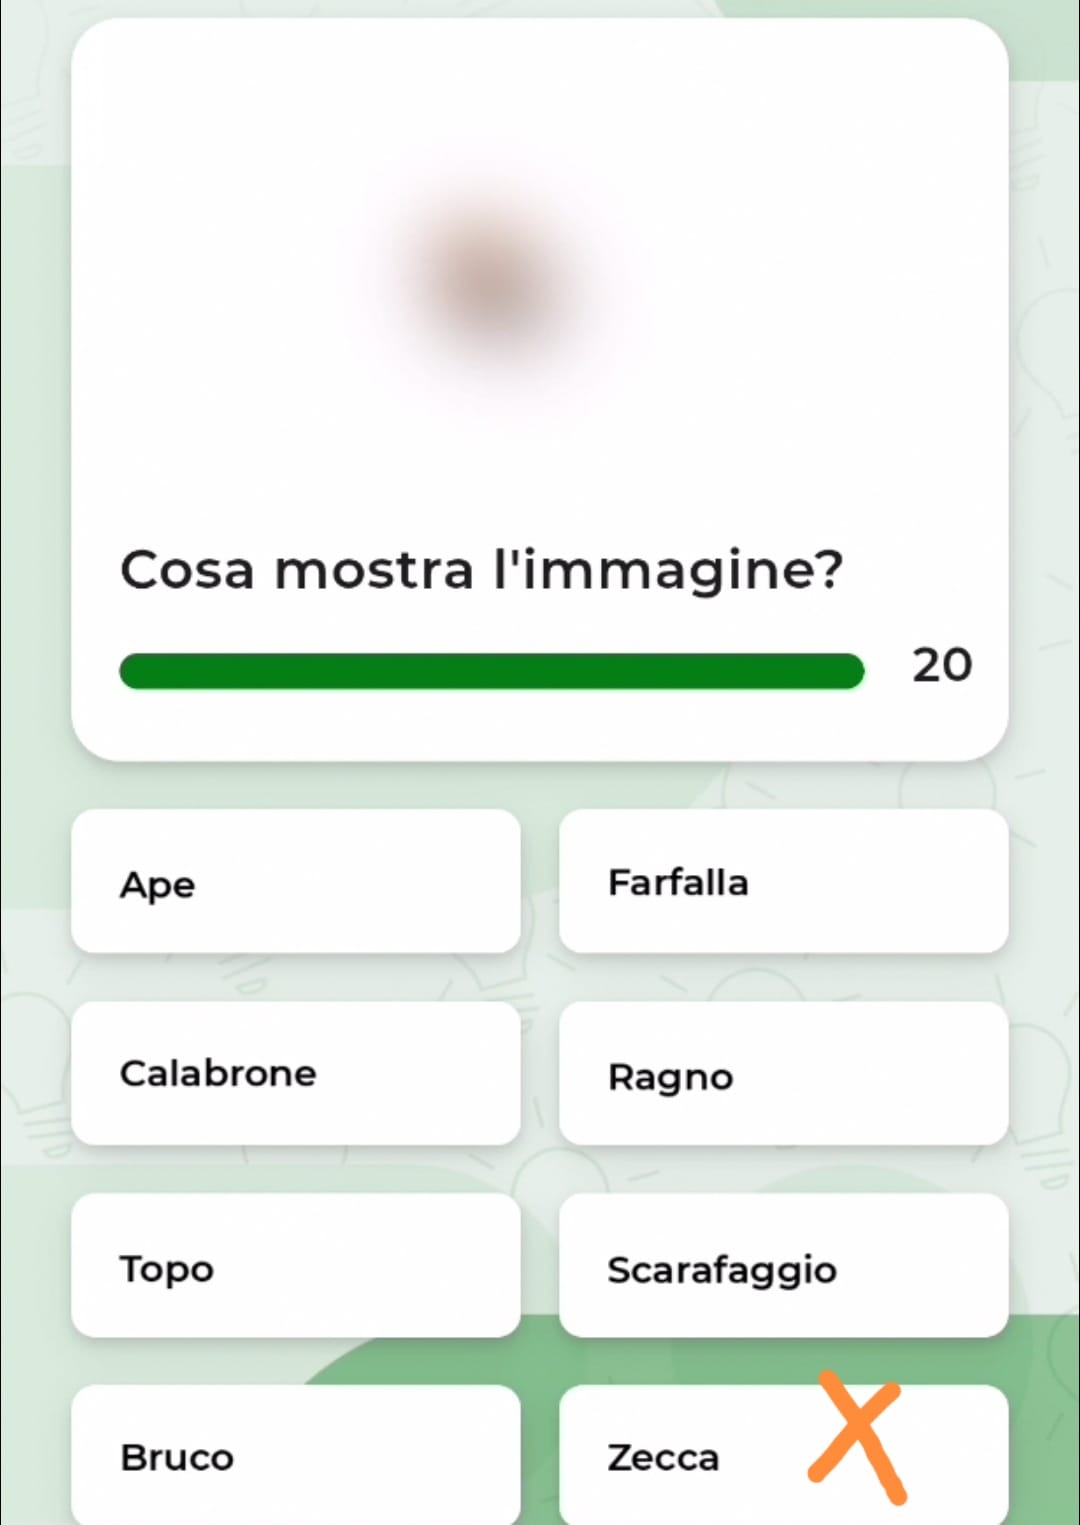Click the 'Bruco' text label
This screenshot has height=1525, width=1080.
(177, 1458)
